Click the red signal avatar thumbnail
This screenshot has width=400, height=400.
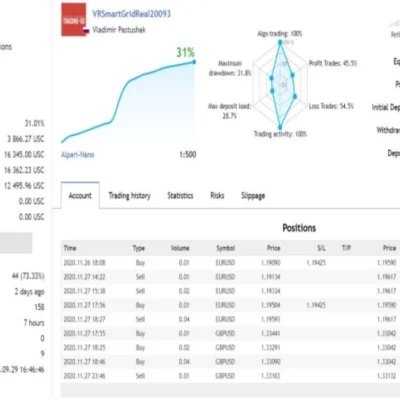point(74,19)
